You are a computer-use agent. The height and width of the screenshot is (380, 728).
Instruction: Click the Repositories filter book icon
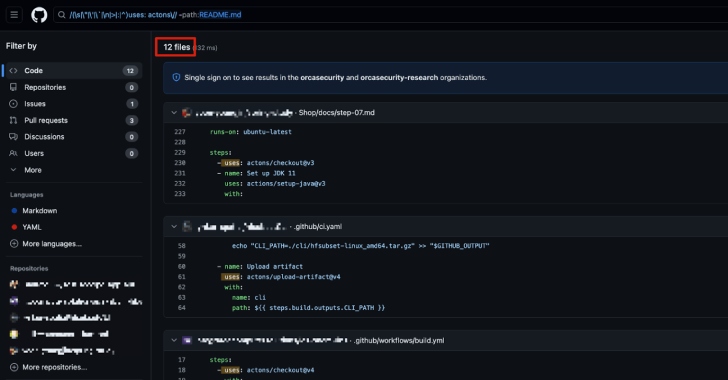13,87
